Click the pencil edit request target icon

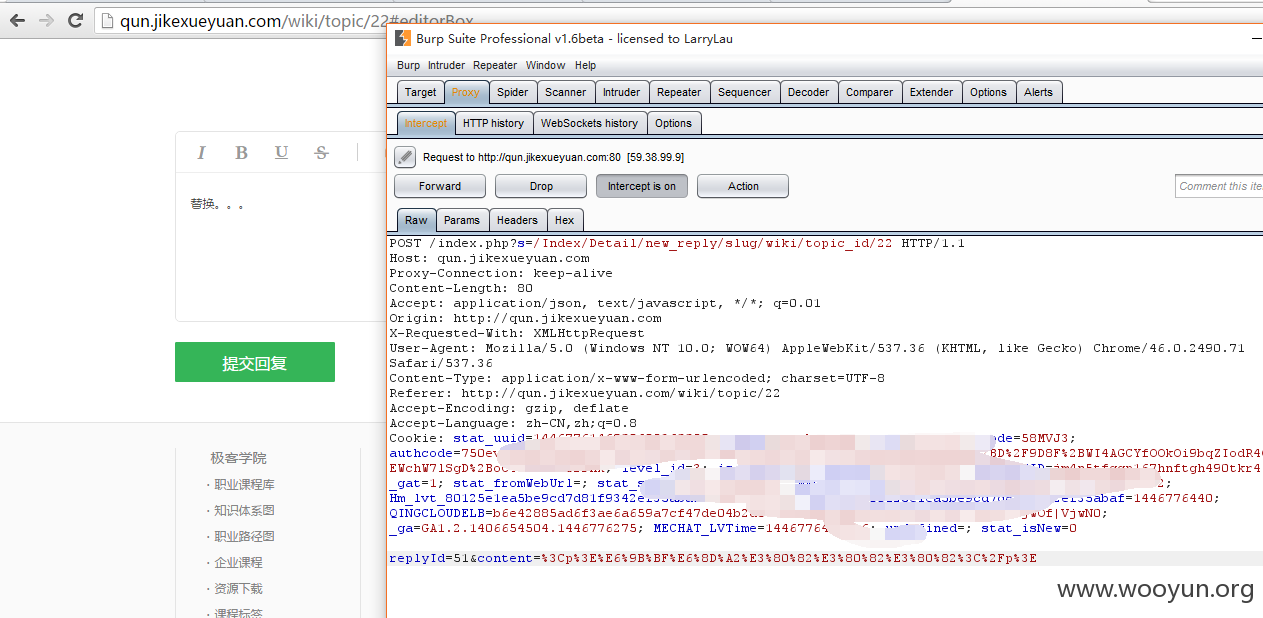coord(405,157)
